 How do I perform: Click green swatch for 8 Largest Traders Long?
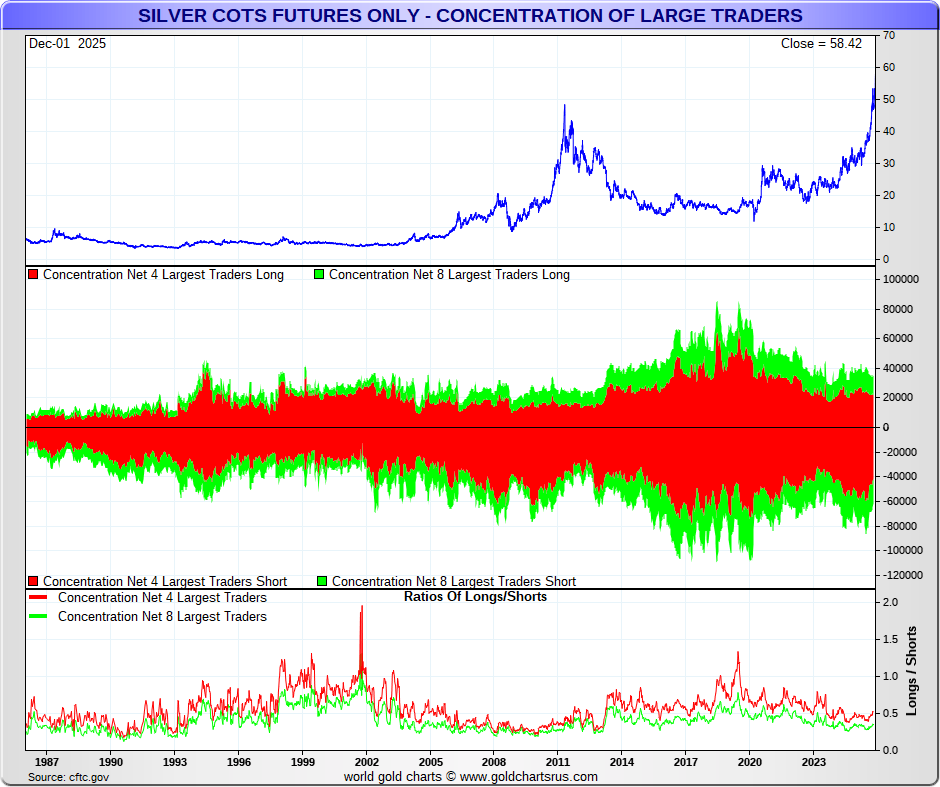(319, 275)
